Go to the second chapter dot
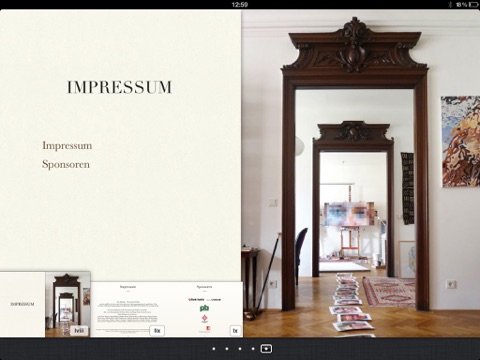480x360 pixels. tap(227, 349)
